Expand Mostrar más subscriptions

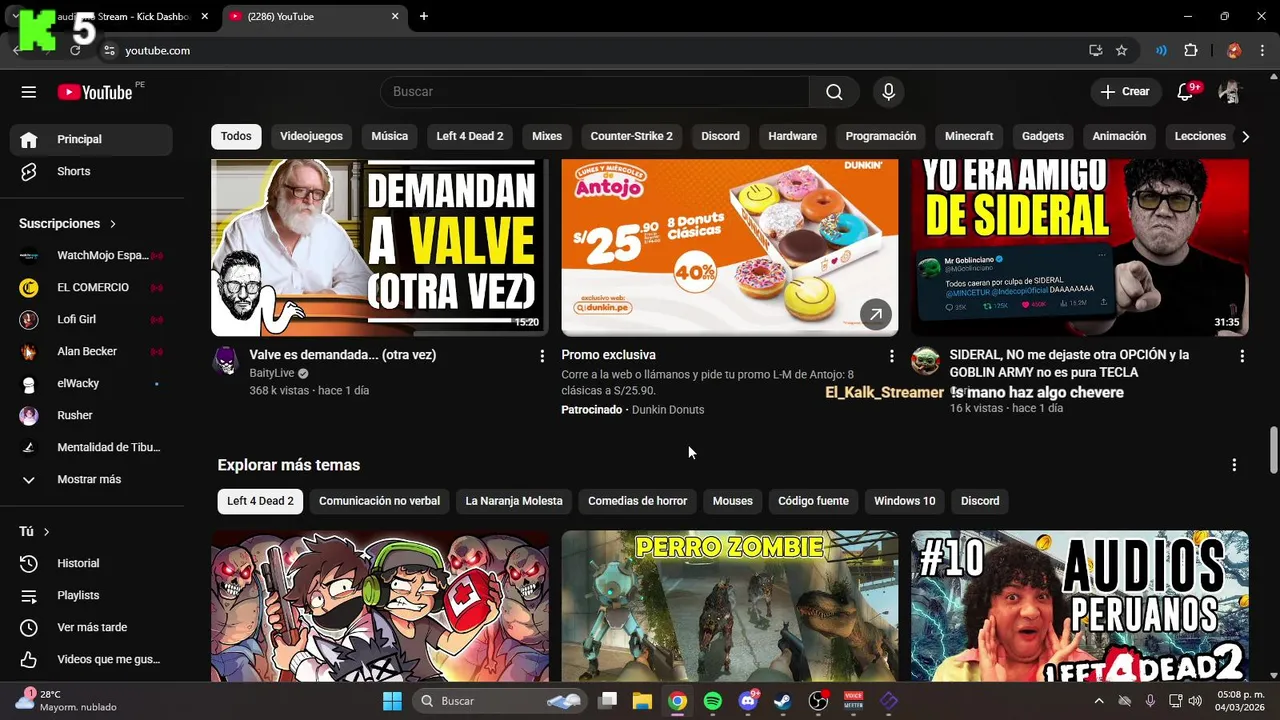91,479
